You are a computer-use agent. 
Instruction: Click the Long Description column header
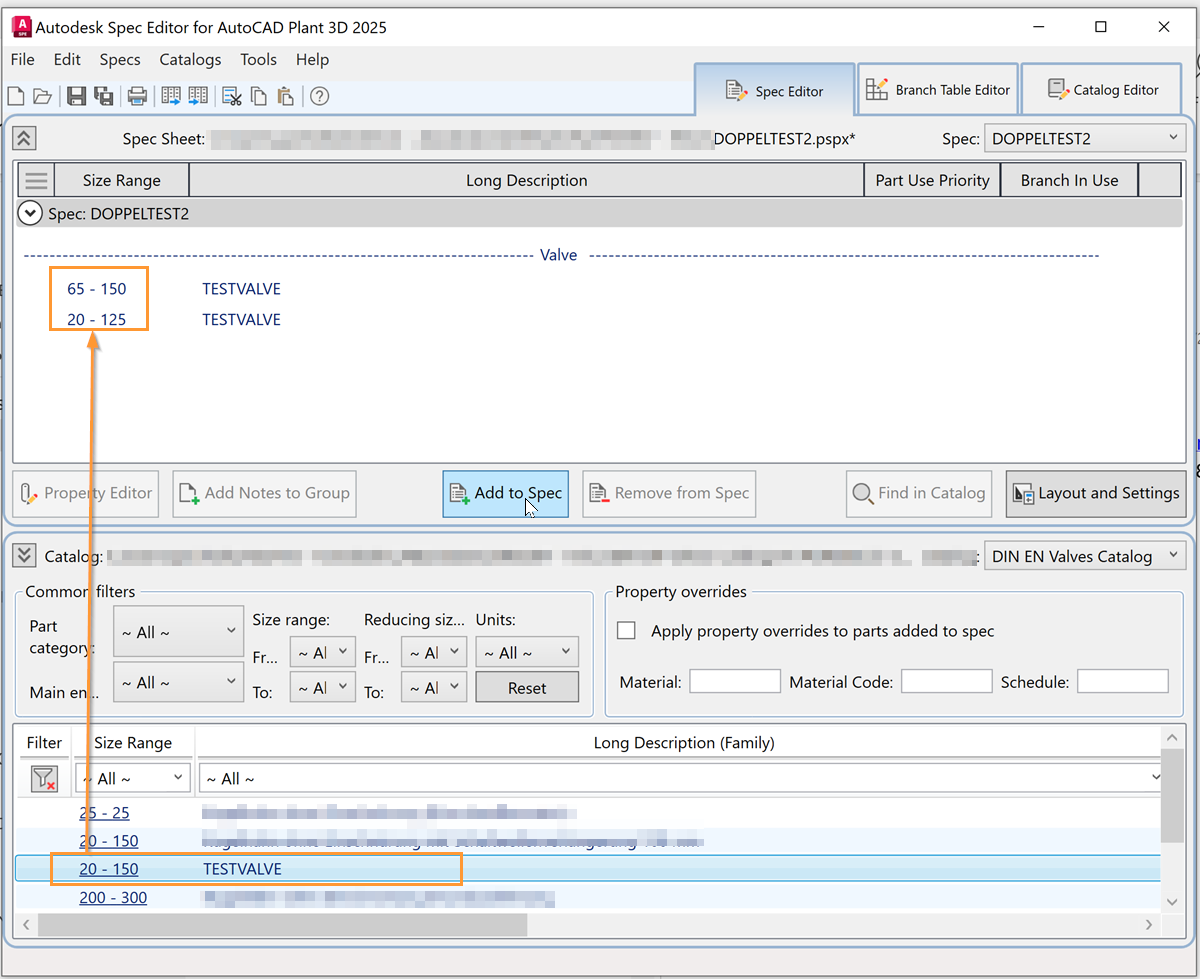coord(526,181)
